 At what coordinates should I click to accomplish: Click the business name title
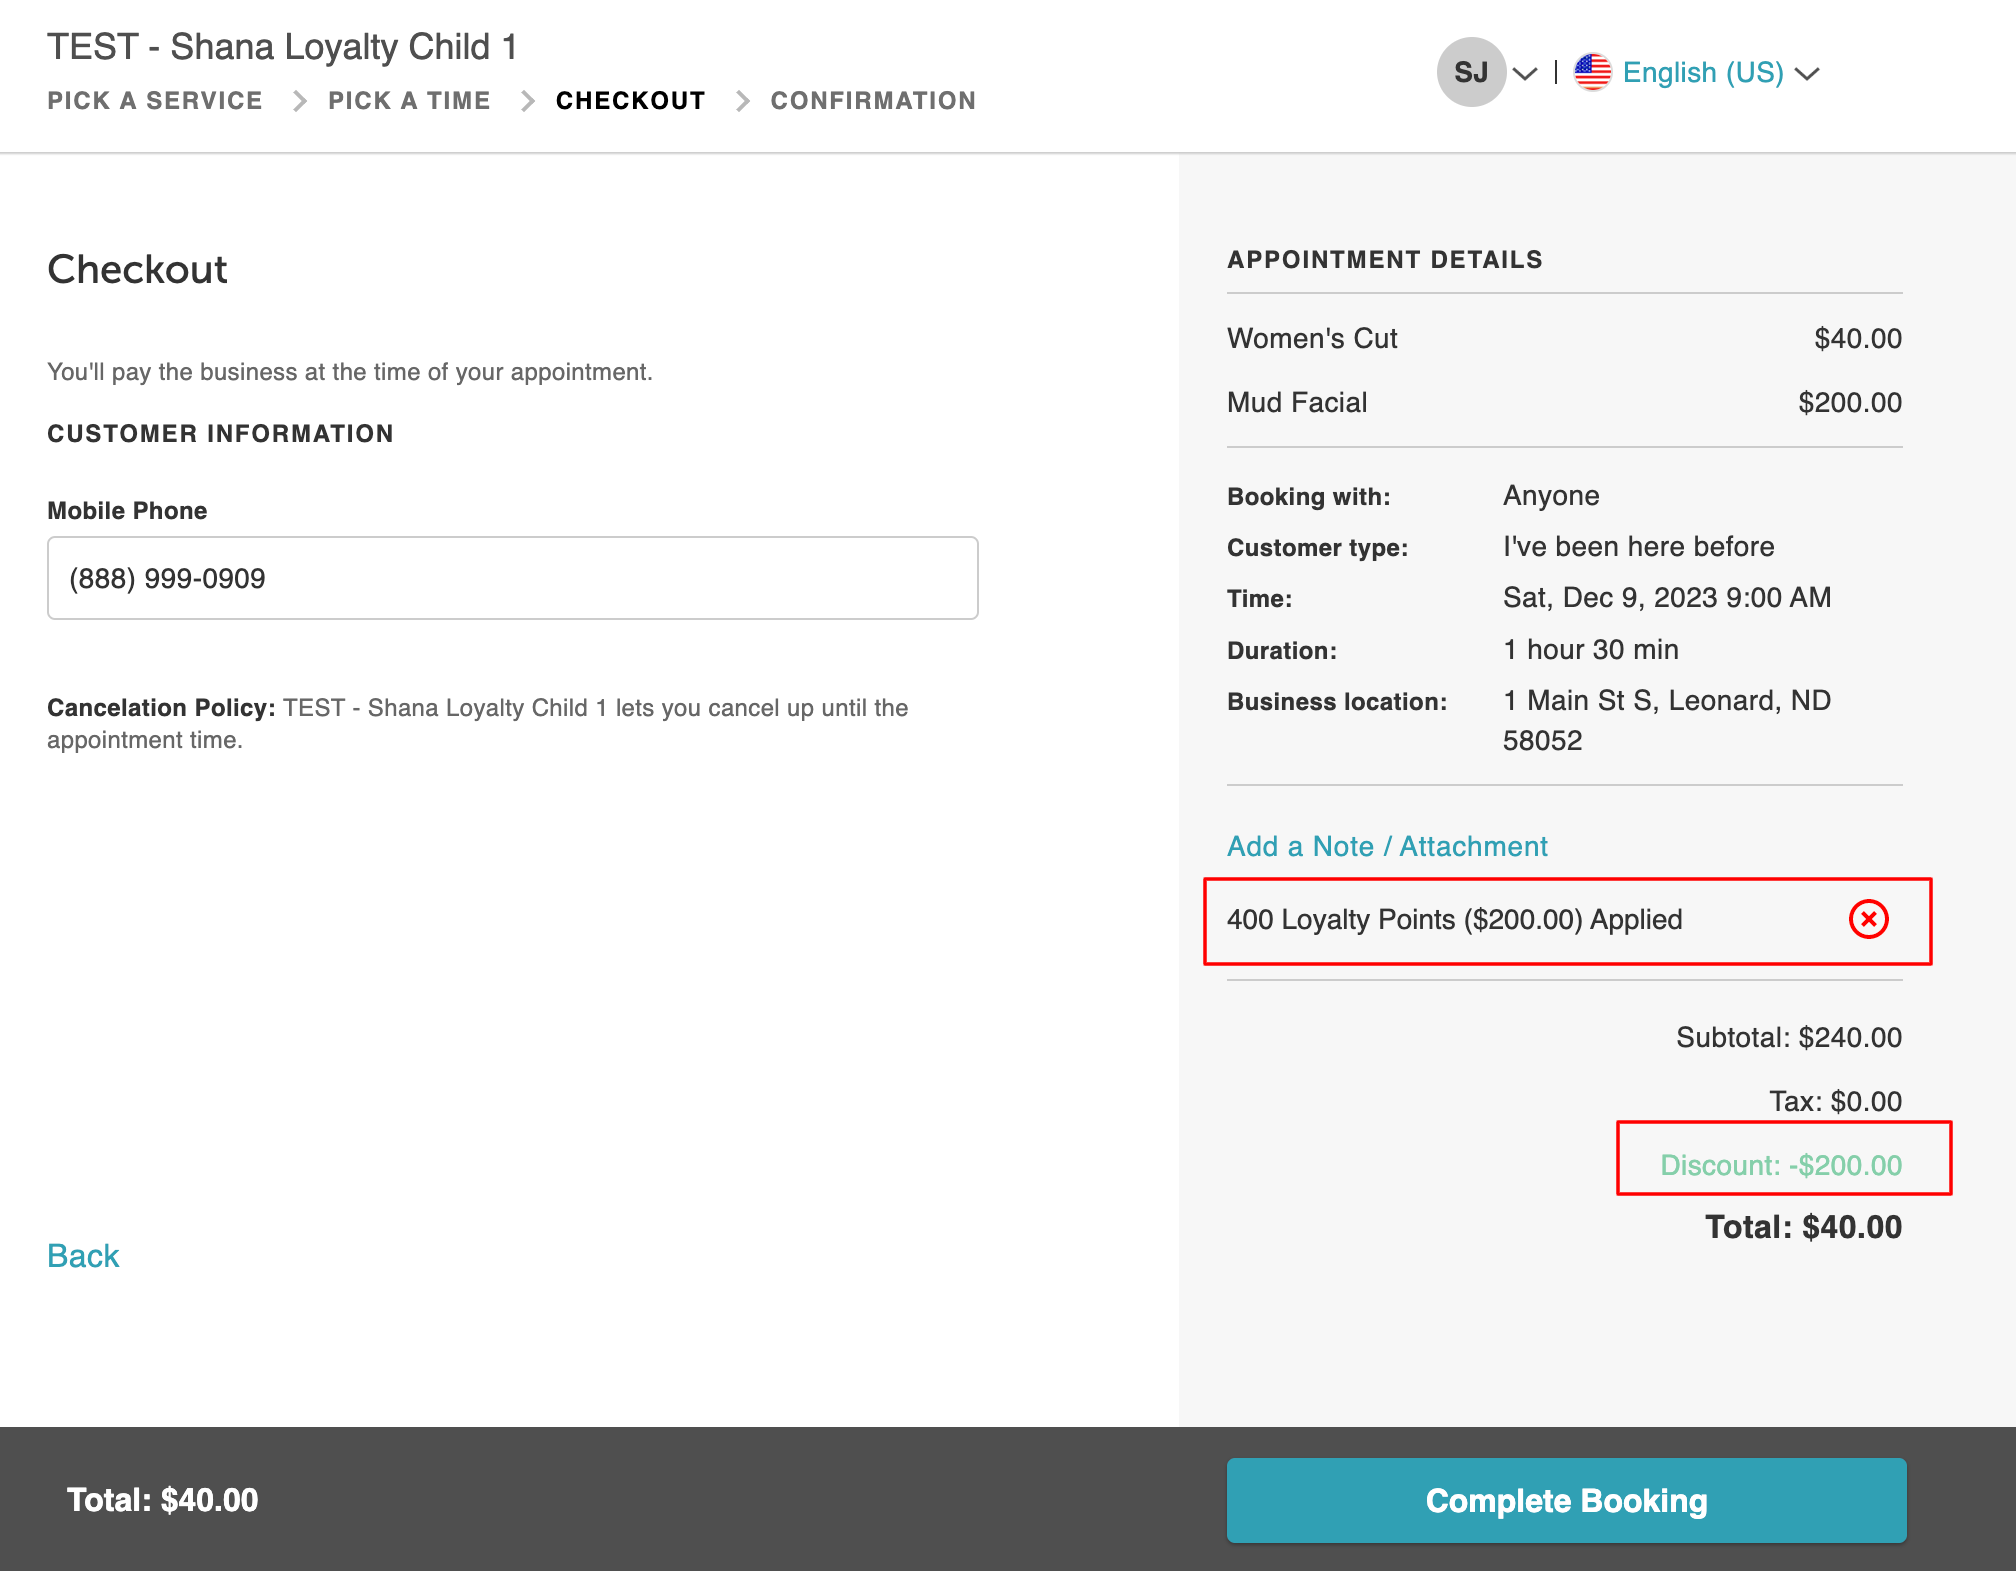tap(282, 47)
